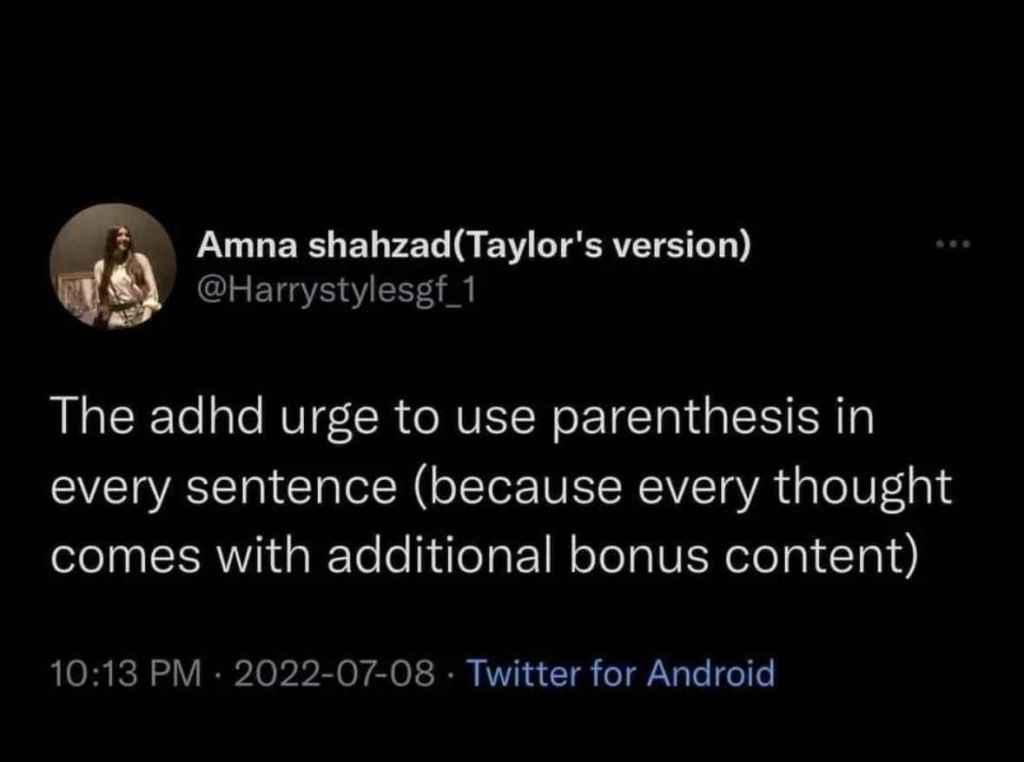The image size is (1024, 762).
Task: Open the Amna shahzad display name link
Action: click(325, 245)
